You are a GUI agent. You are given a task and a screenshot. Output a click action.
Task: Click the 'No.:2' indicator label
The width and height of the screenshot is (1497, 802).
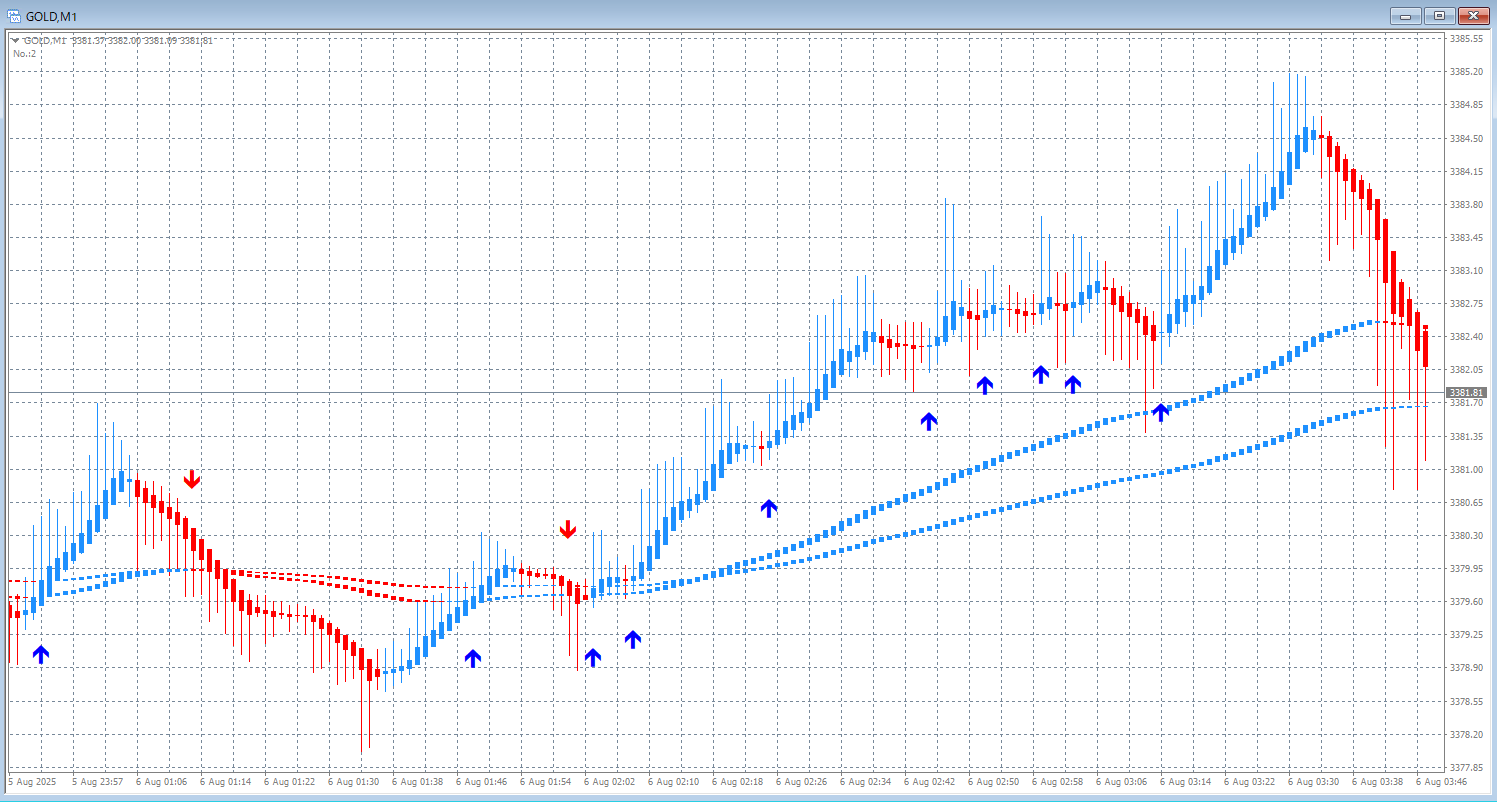[x=25, y=53]
